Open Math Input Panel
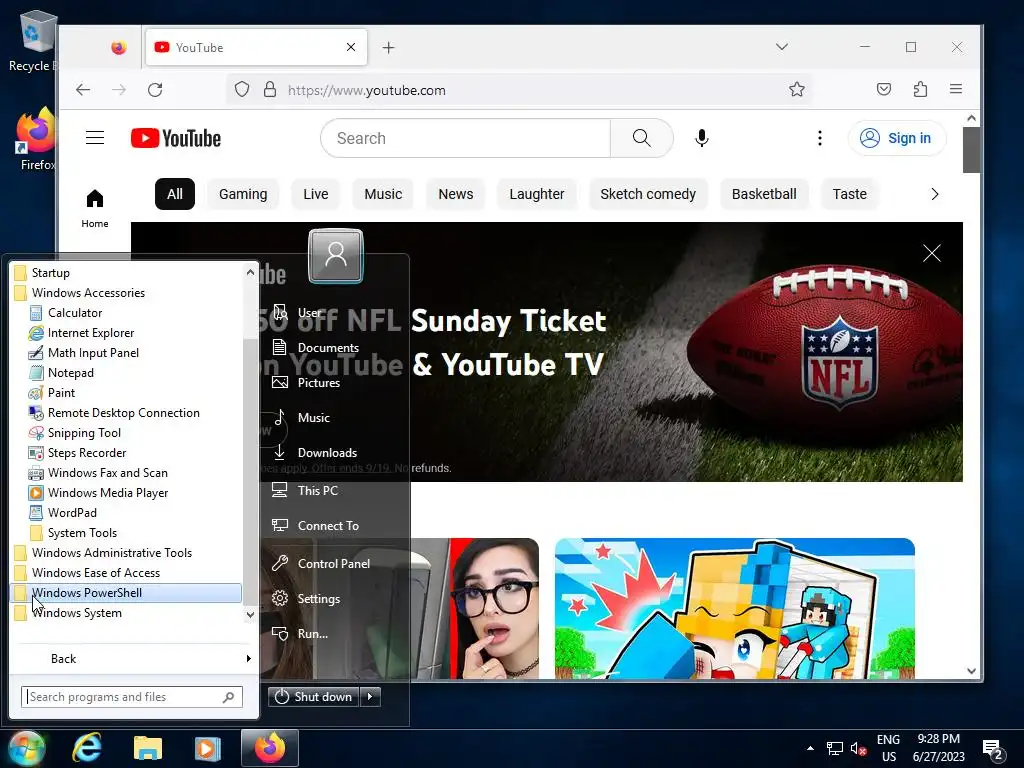This screenshot has height=768, width=1024. click(84, 353)
